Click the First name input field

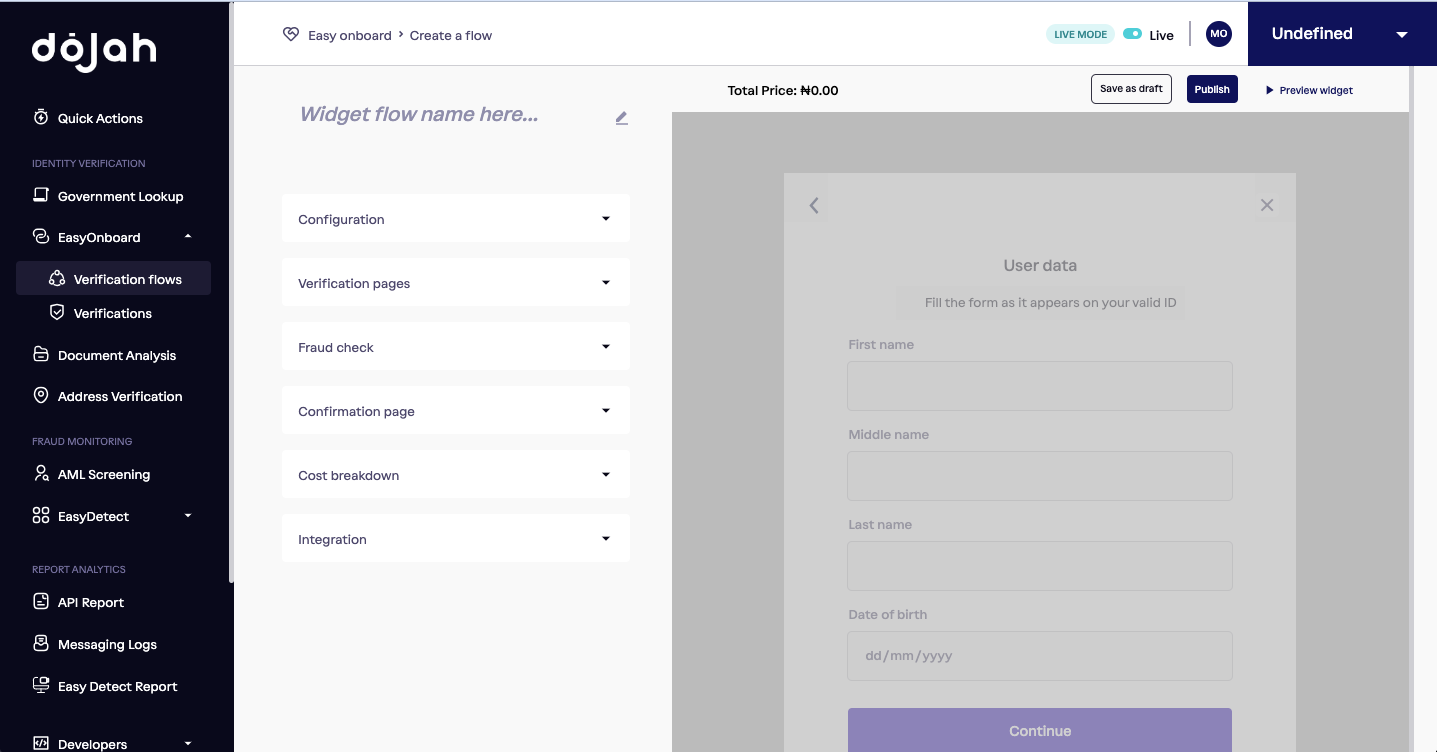tap(1040, 386)
